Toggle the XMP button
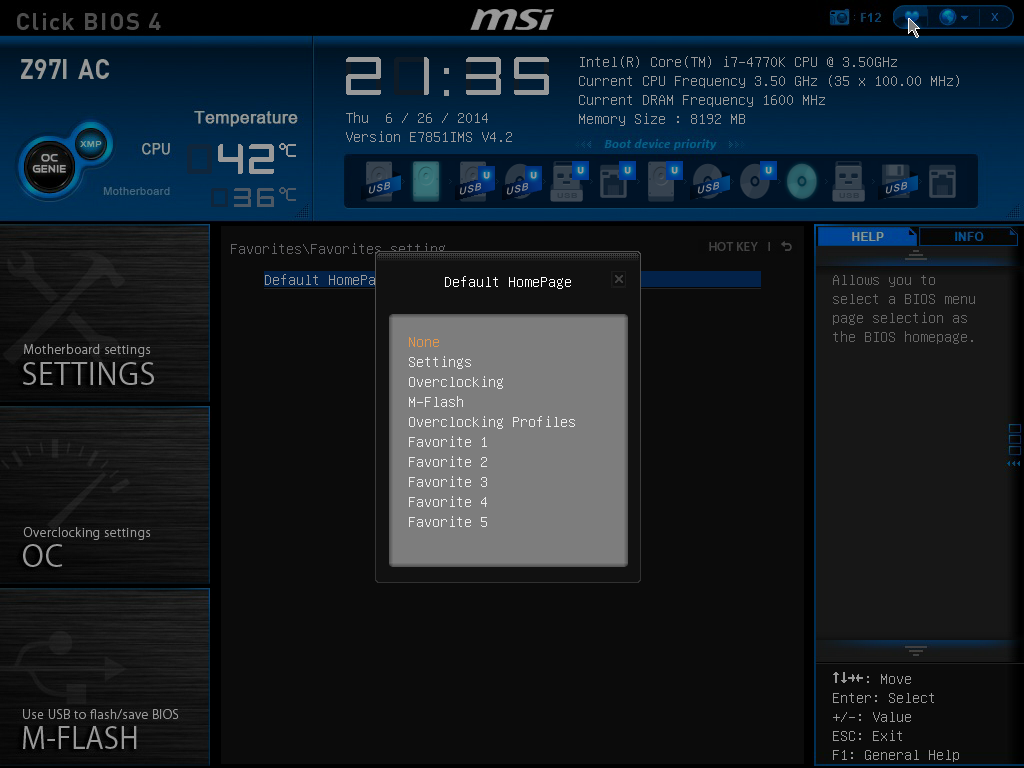Viewport: 1024px width, 768px height. 91,144
